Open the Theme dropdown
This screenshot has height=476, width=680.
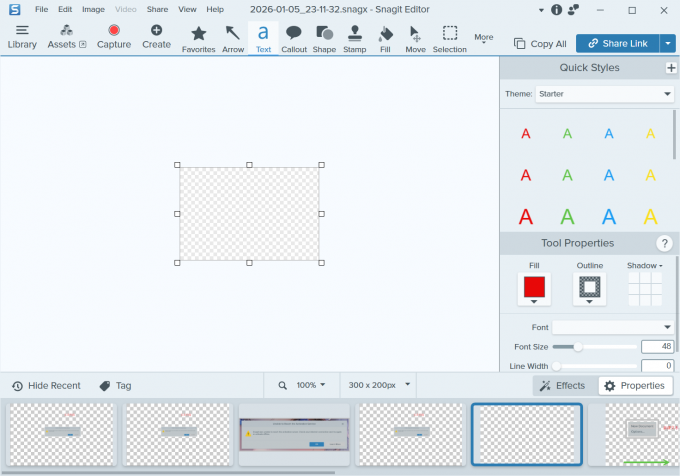point(603,94)
